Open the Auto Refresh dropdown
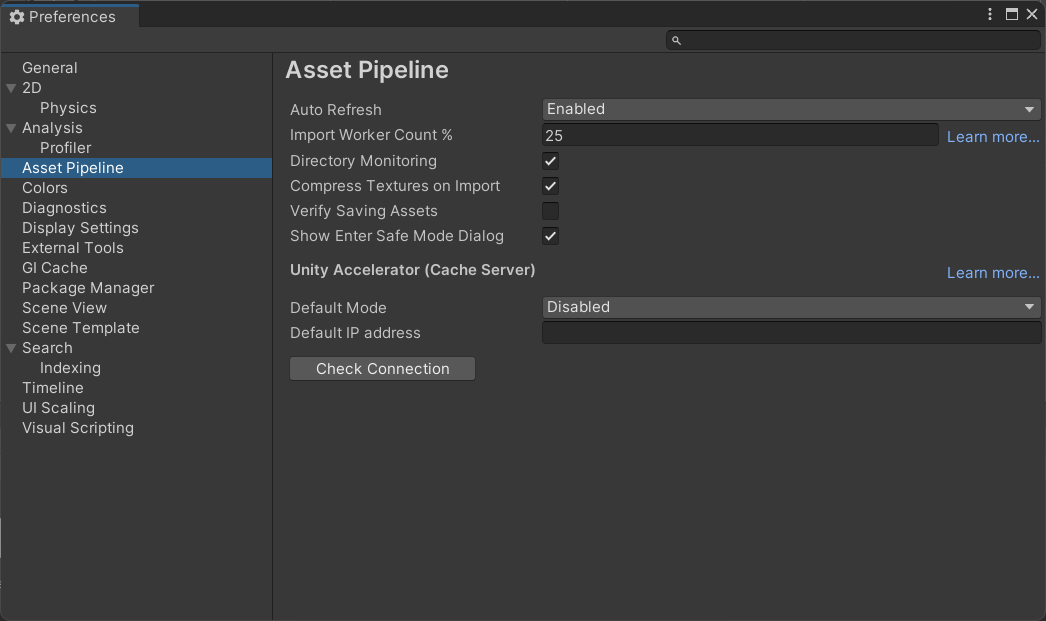Viewport: 1046px width, 621px height. pyautogui.click(x=790, y=108)
